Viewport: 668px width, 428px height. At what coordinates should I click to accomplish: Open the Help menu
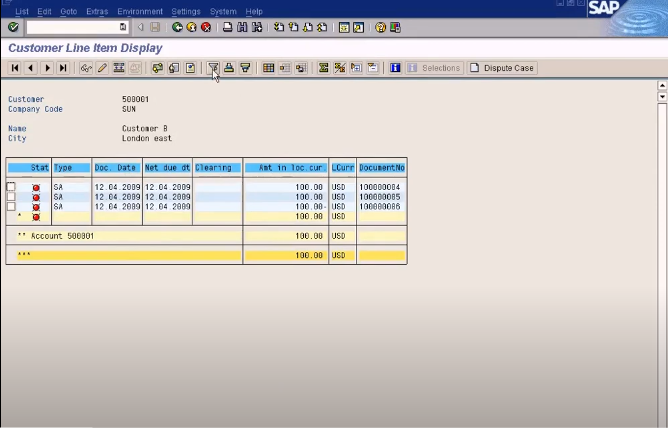tap(254, 11)
